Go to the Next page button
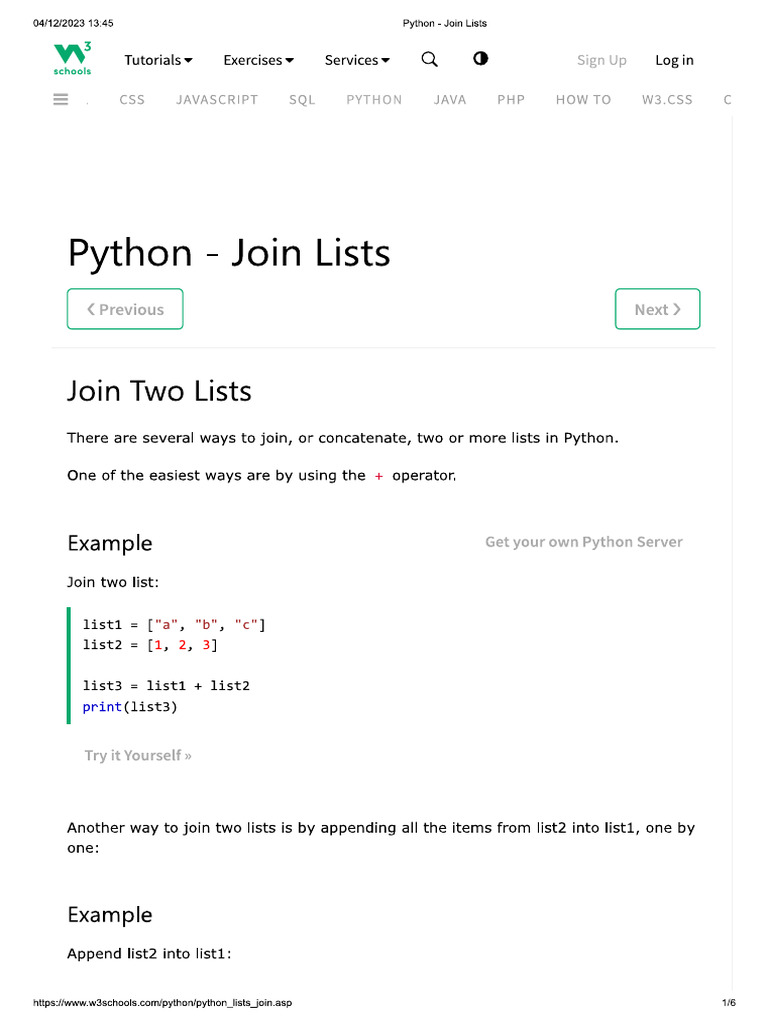768x1024 pixels. tap(657, 309)
